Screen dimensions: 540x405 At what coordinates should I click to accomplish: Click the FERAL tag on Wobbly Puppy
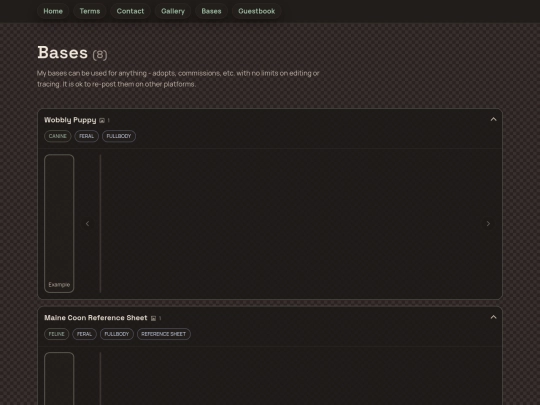(86, 136)
